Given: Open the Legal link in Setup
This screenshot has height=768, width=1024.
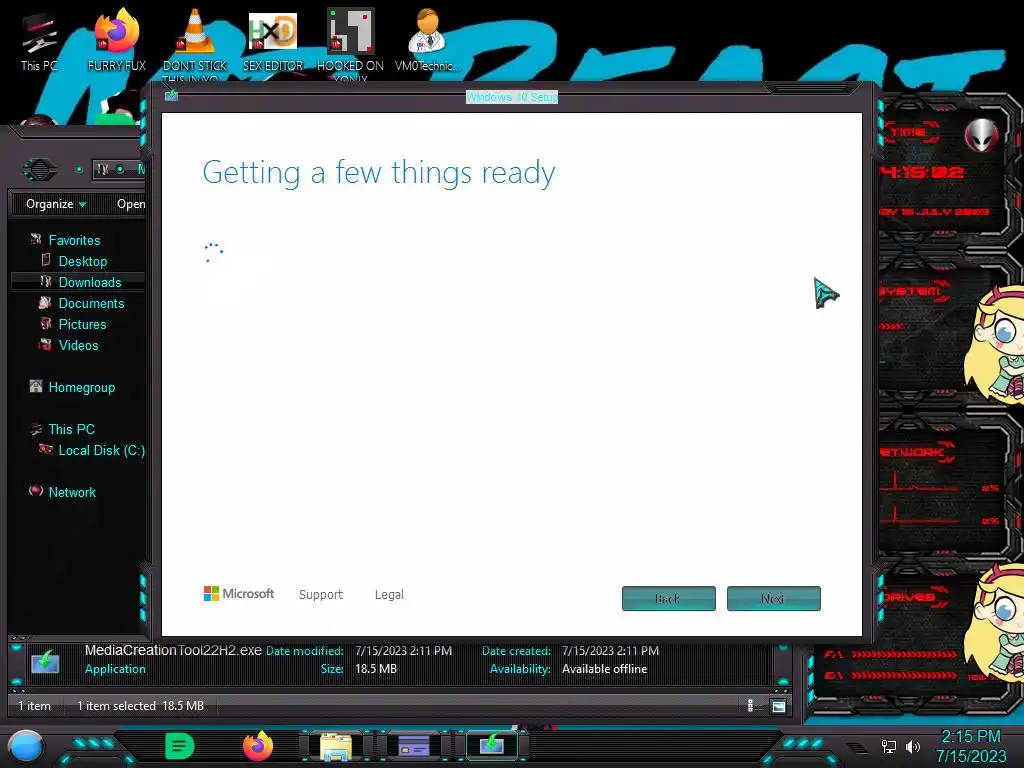Looking at the screenshot, I should [389, 594].
